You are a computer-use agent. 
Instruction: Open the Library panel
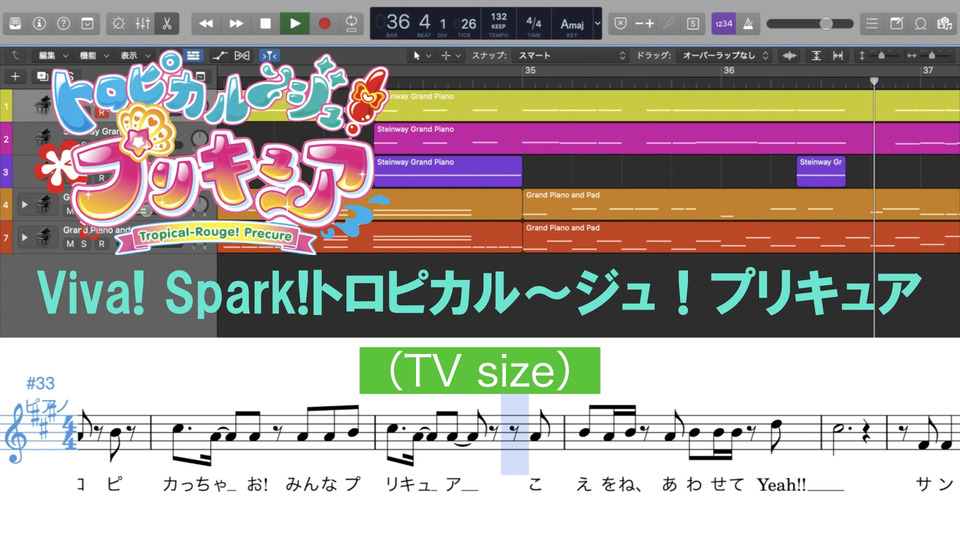point(15,24)
